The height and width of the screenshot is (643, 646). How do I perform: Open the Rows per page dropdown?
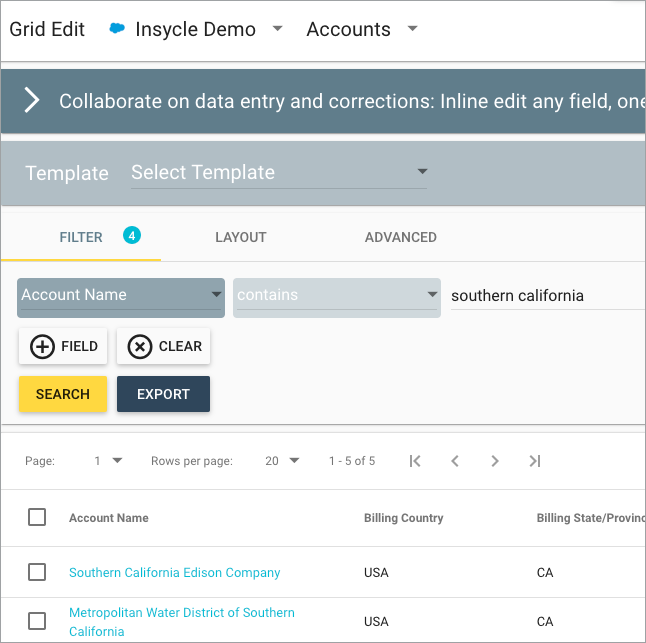282,461
